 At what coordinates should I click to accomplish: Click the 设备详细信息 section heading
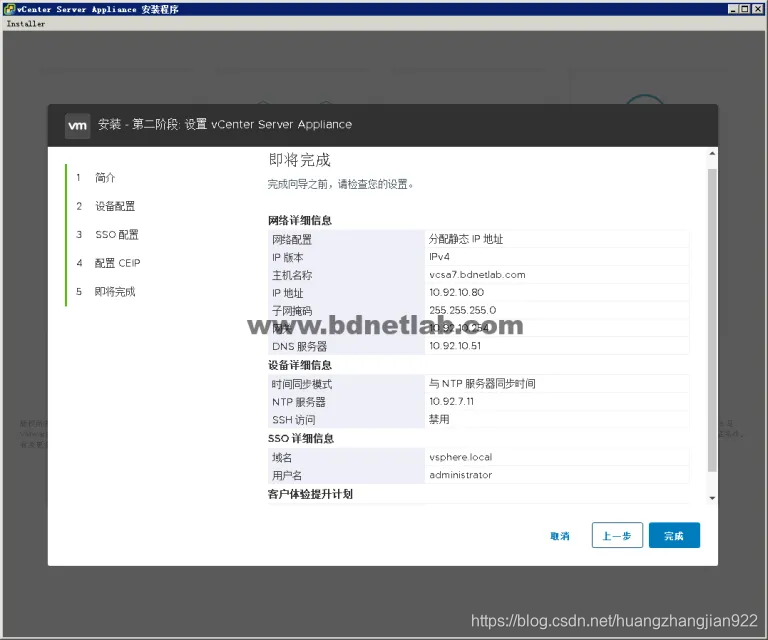300,365
